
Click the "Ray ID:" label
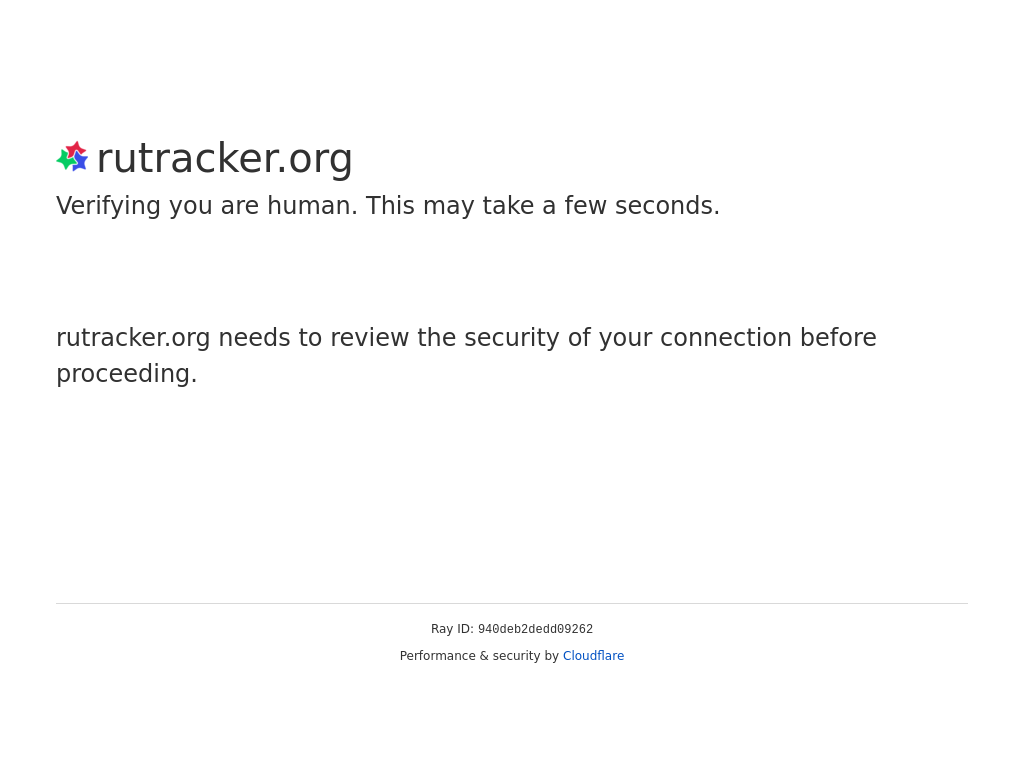pos(452,629)
